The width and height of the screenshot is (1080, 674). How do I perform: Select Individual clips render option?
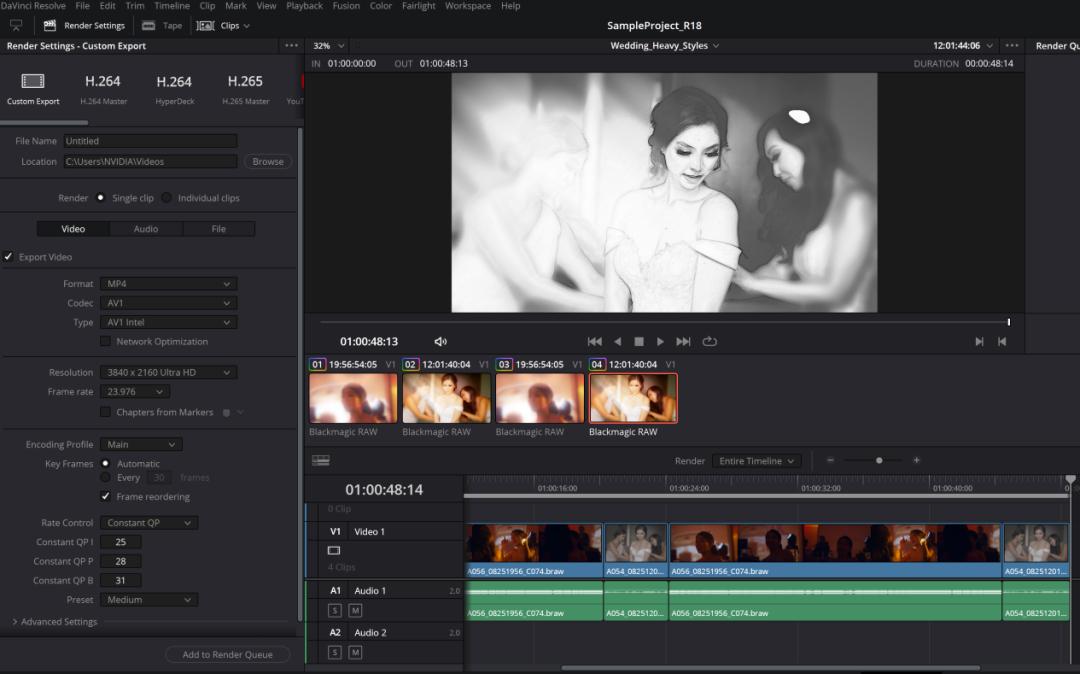[x=167, y=198]
